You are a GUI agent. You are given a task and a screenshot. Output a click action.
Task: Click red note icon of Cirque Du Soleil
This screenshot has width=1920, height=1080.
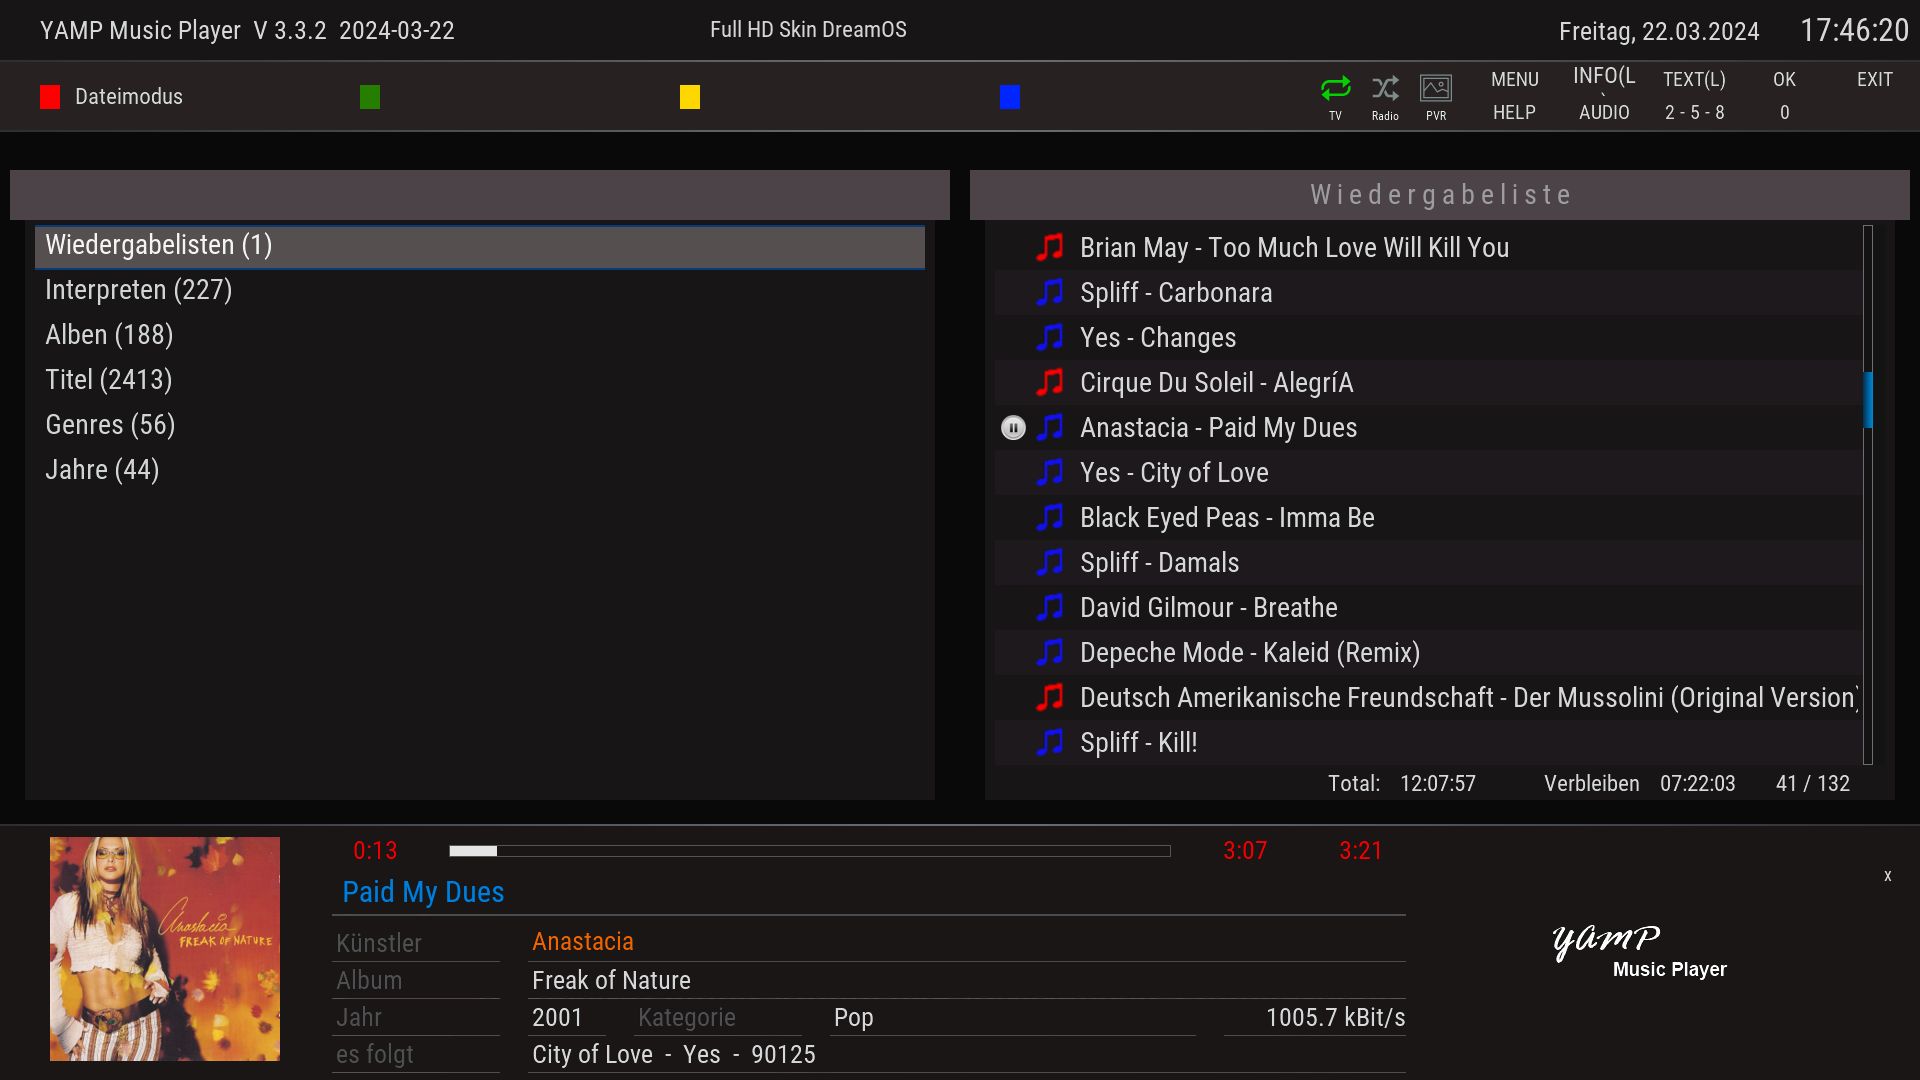point(1050,382)
